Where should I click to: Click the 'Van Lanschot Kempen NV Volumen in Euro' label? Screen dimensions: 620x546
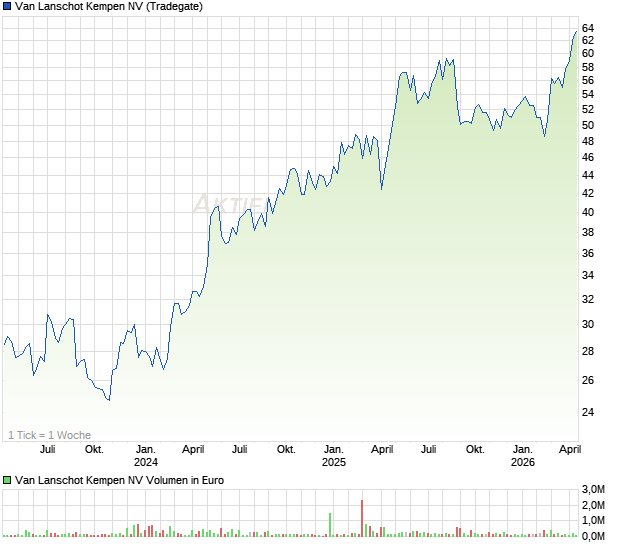(119, 480)
